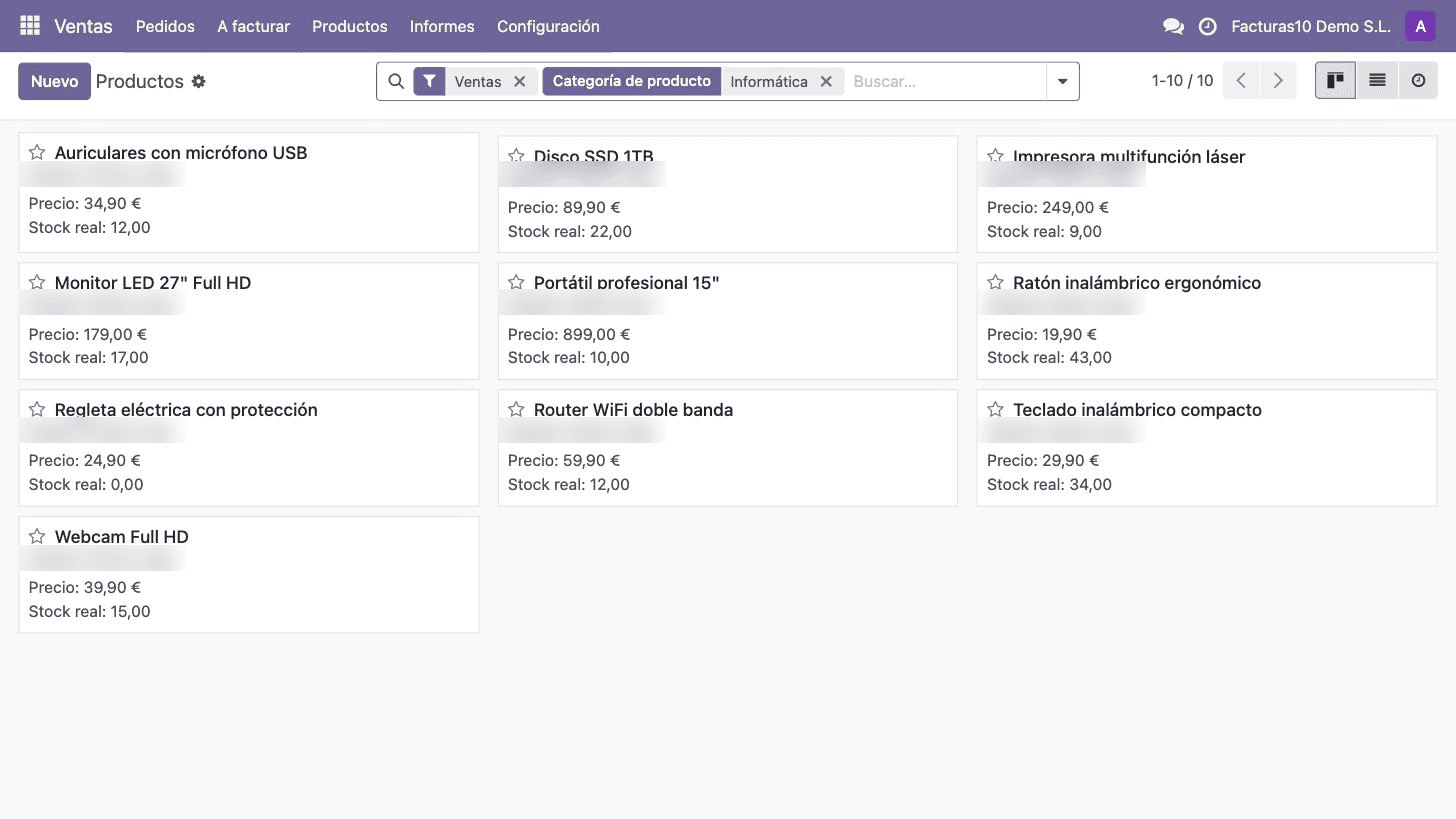This screenshot has width=1456, height=819.
Task: Open the Productos settings gear
Action: (199, 81)
